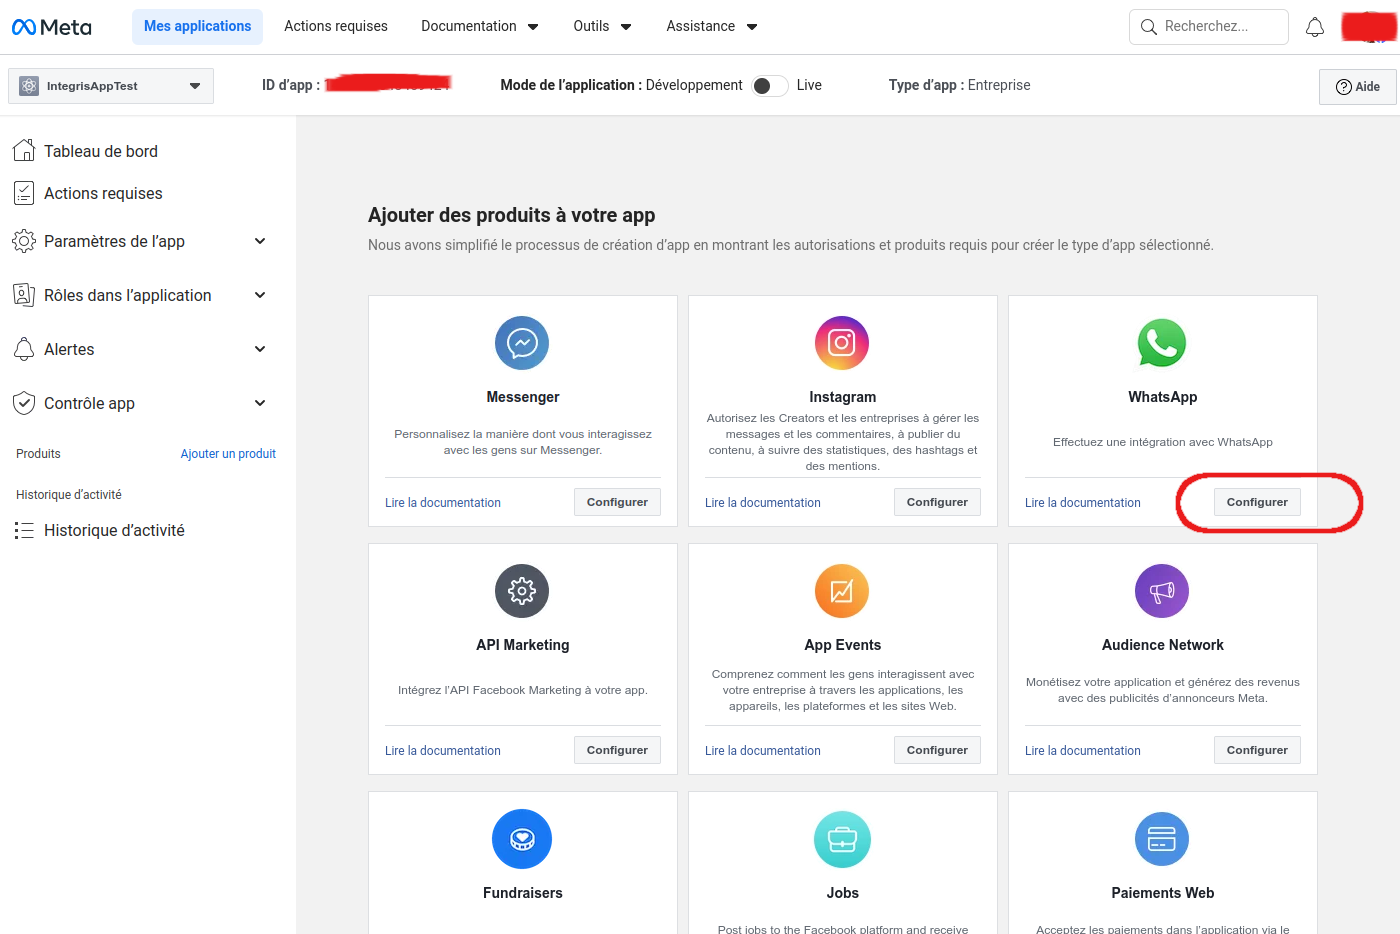Click the Ajouter un produit link
Image resolution: width=1400 pixels, height=934 pixels.
tap(228, 454)
